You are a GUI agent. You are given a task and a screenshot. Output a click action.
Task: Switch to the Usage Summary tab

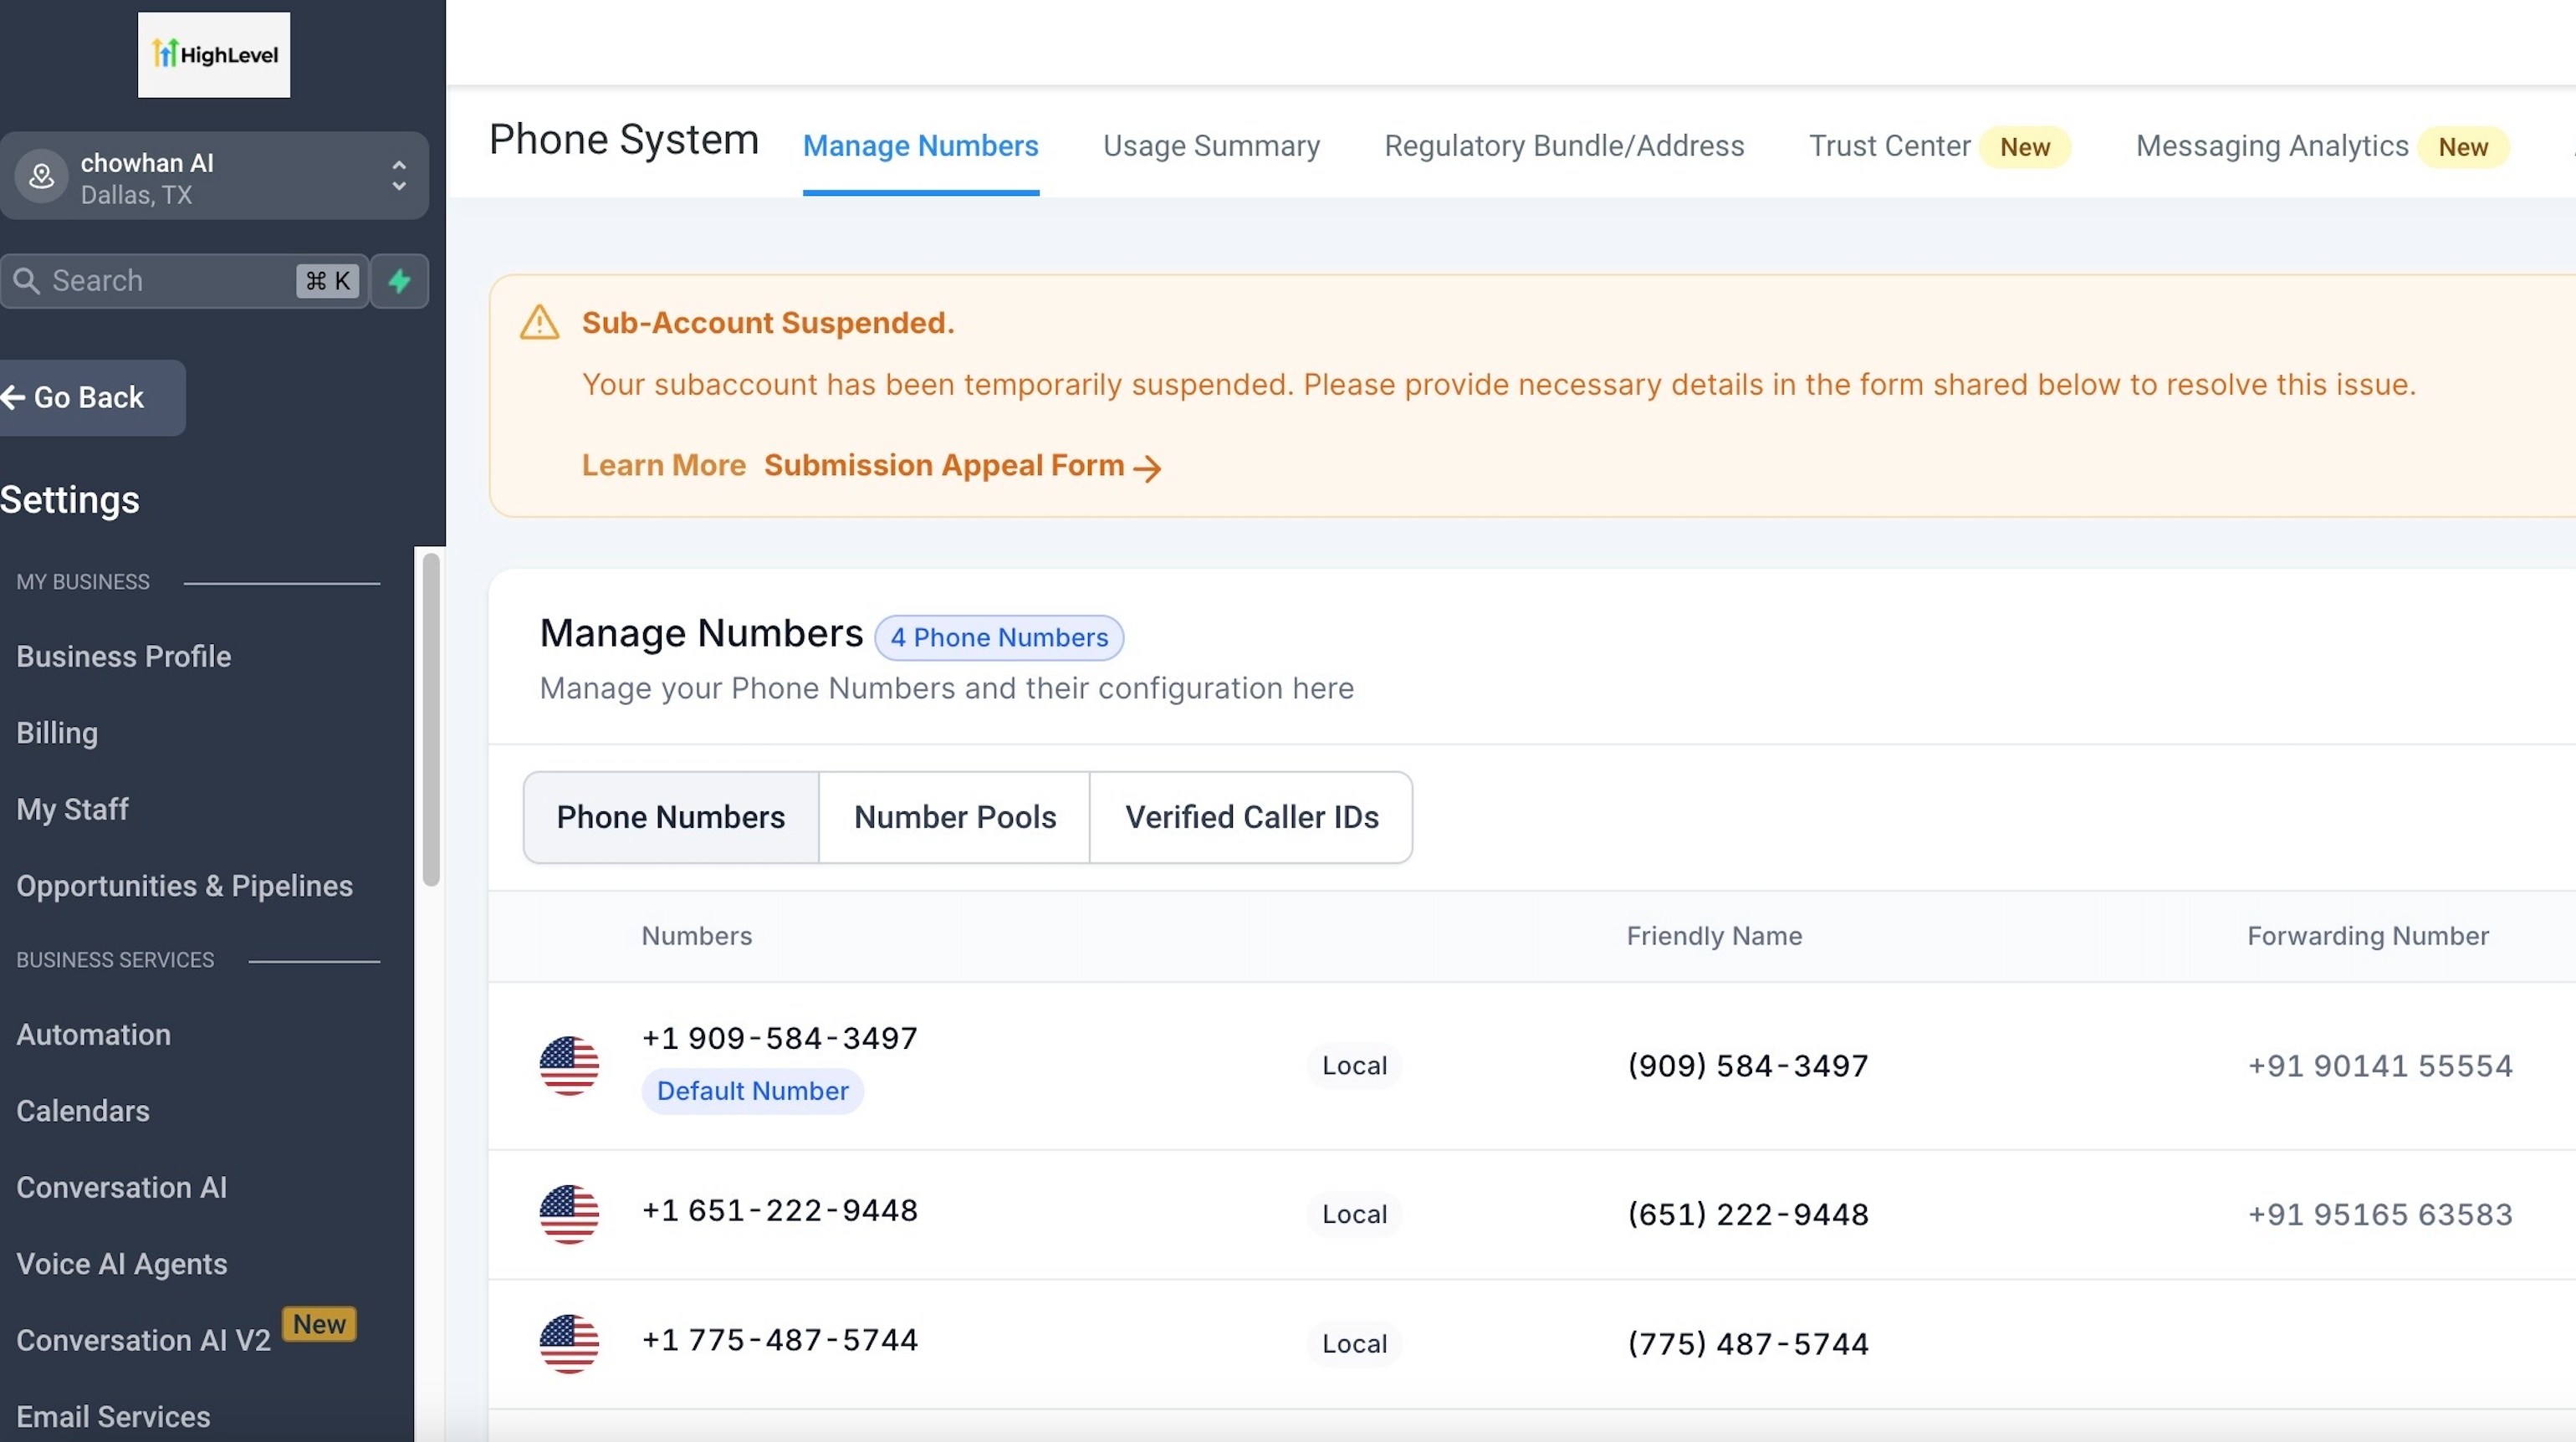point(1211,146)
